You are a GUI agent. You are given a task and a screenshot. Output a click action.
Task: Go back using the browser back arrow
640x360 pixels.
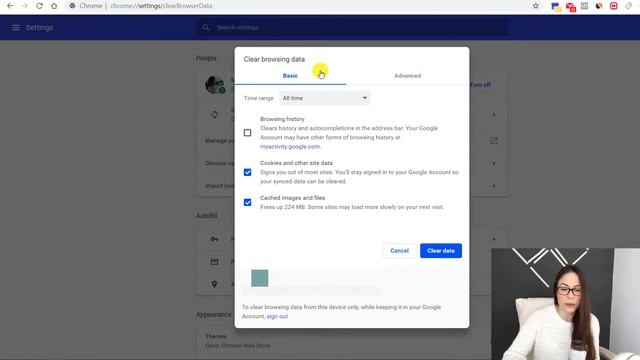[x=10, y=6]
